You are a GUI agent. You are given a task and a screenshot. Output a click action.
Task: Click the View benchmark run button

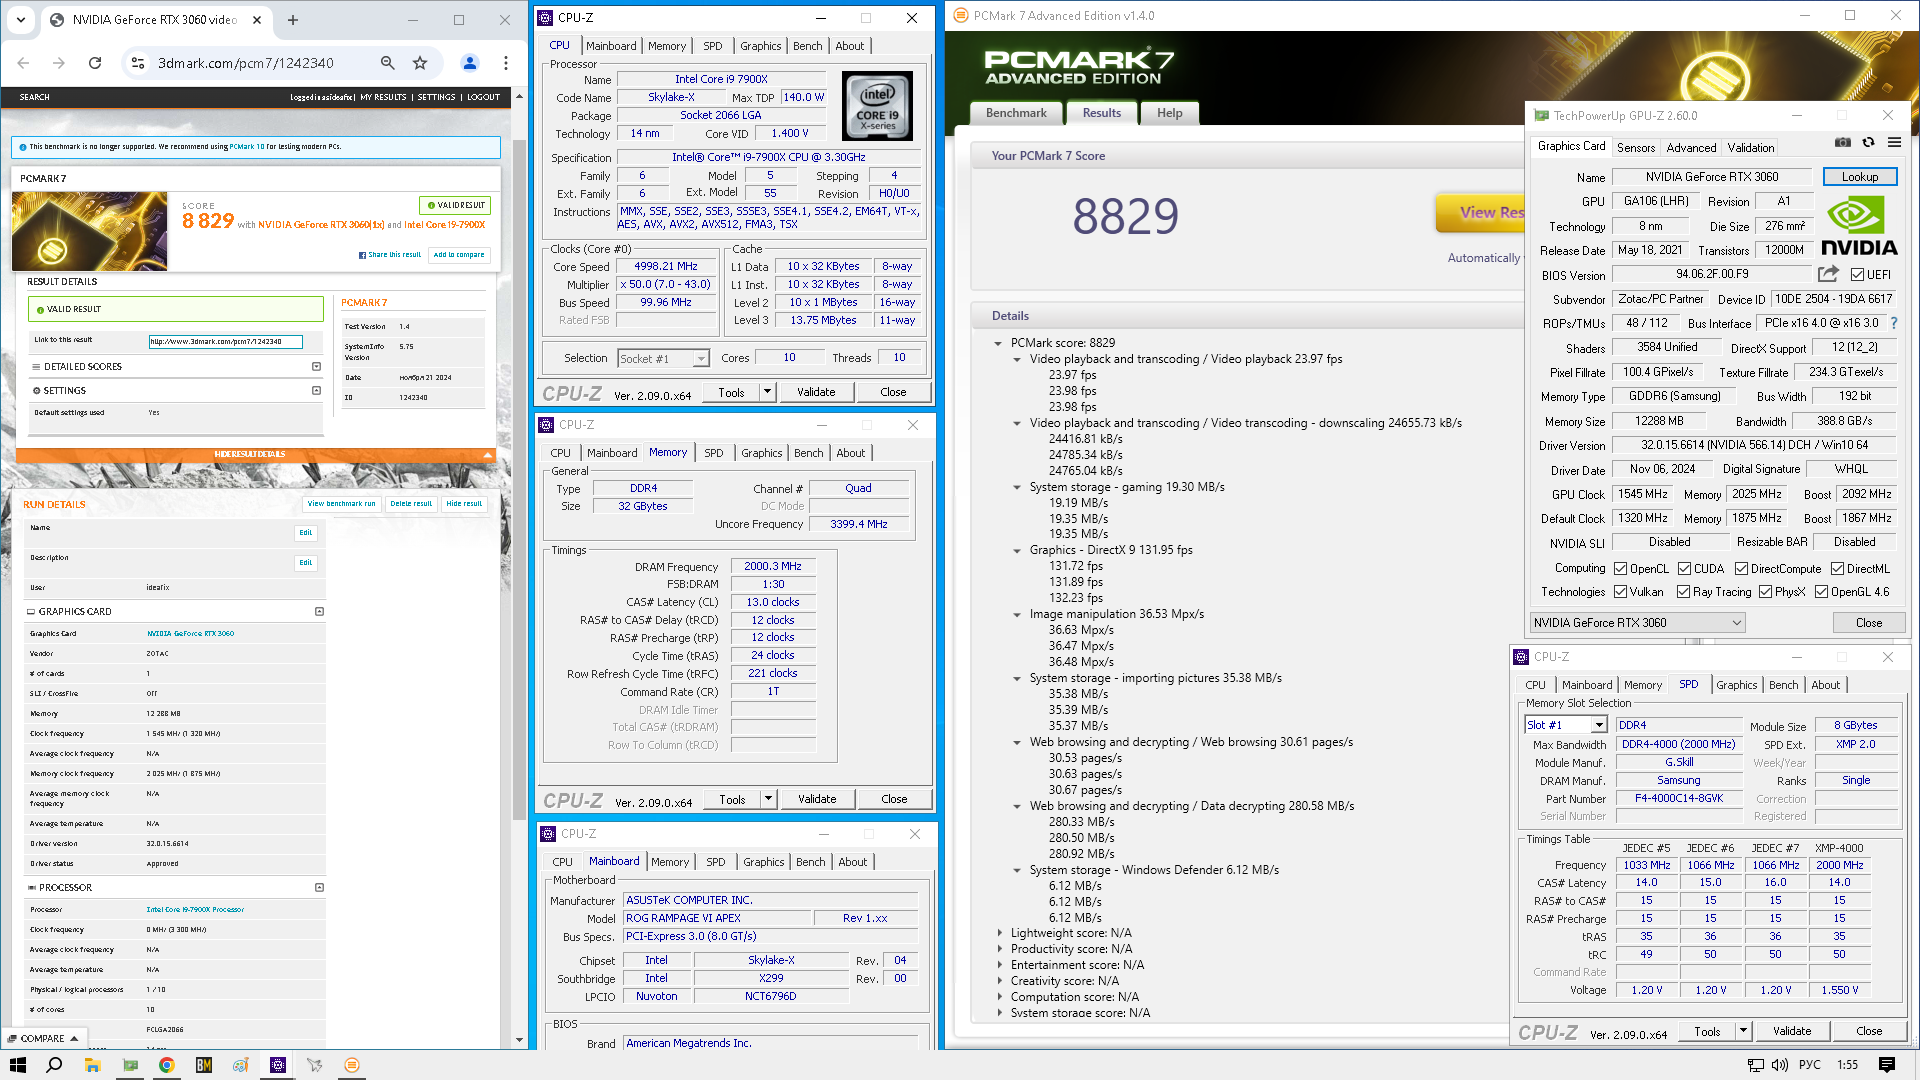[341, 504]
